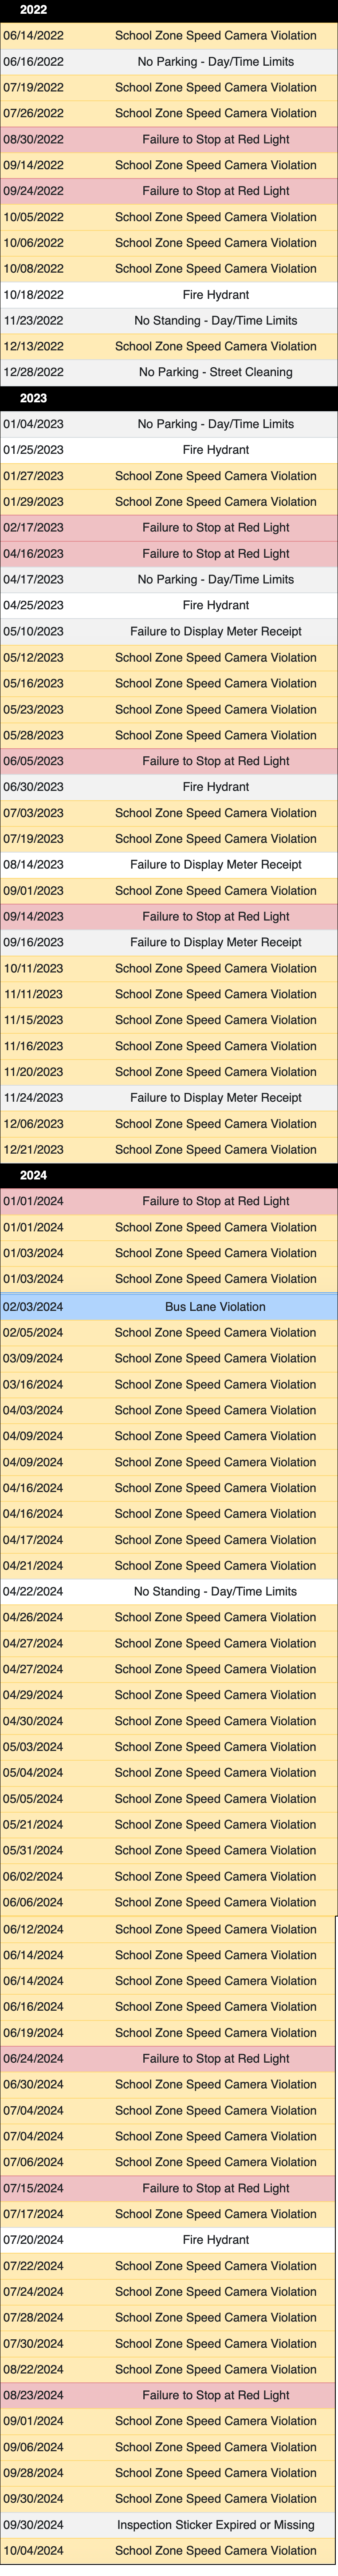338x2576 pixels.
Task: Select the 12/21/2023 School Zone Speed Camera row
Action: click(168, 1149)
